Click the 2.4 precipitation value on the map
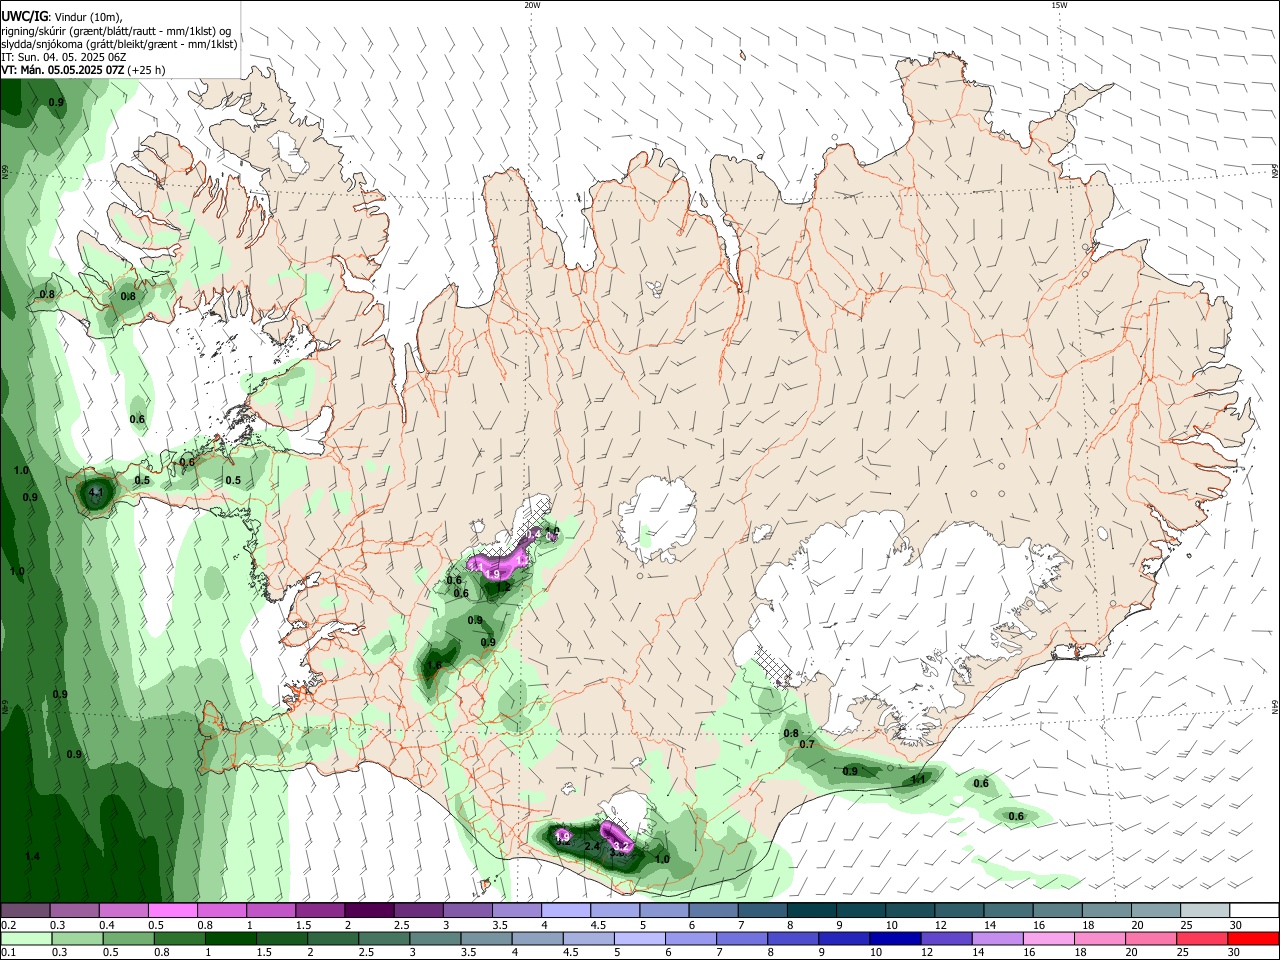1280x960 pixels. tap(591, 847)
